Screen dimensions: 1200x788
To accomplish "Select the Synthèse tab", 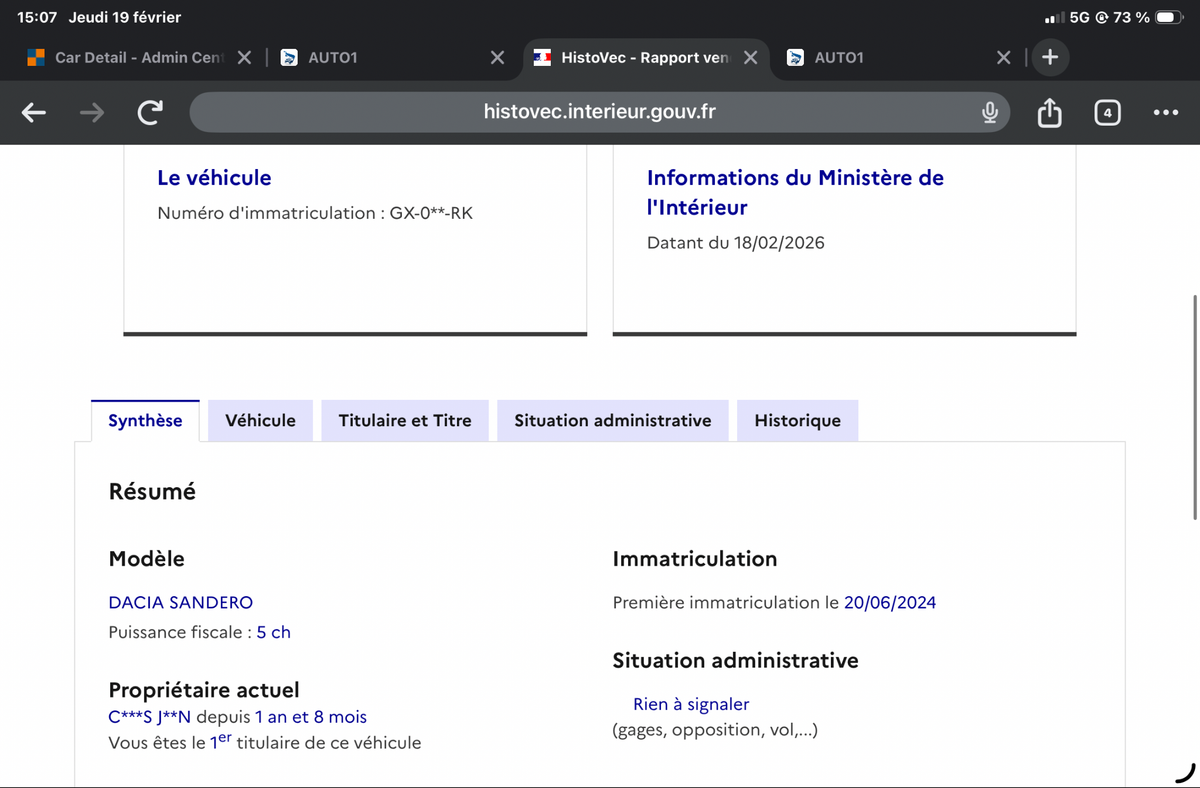I will 145,421.
